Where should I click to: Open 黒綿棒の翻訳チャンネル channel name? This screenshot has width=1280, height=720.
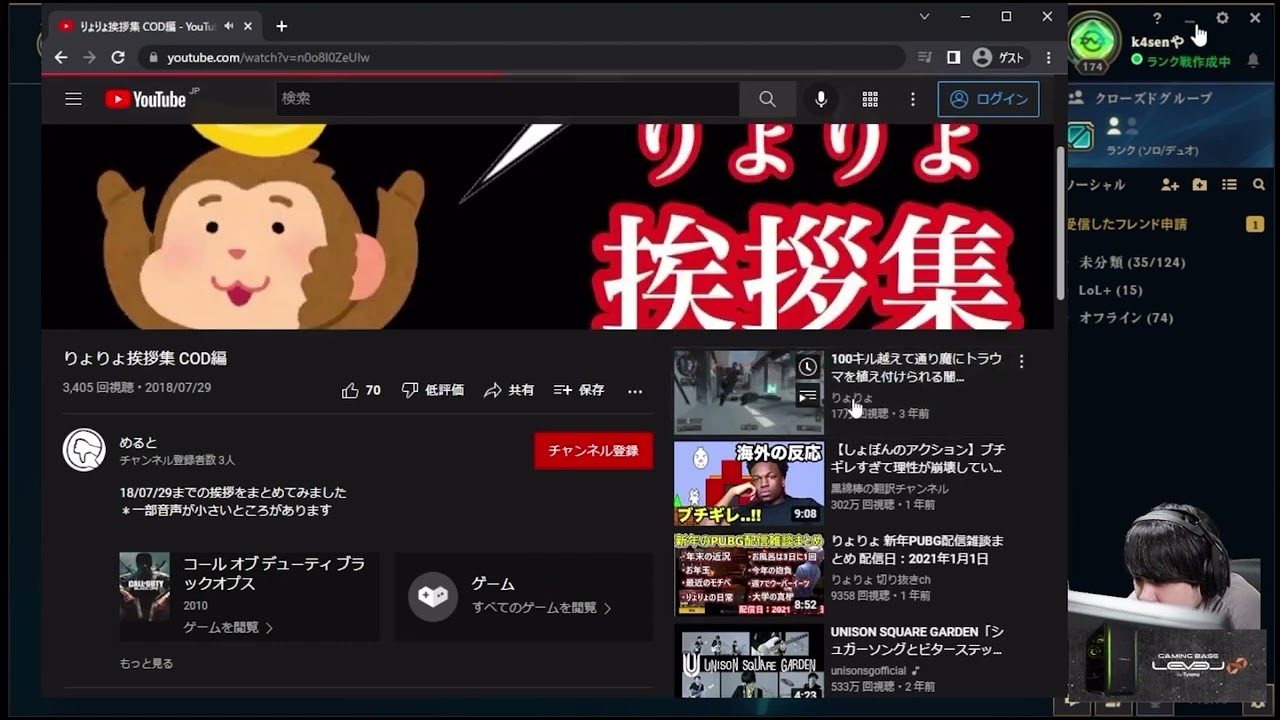(889, 489)
